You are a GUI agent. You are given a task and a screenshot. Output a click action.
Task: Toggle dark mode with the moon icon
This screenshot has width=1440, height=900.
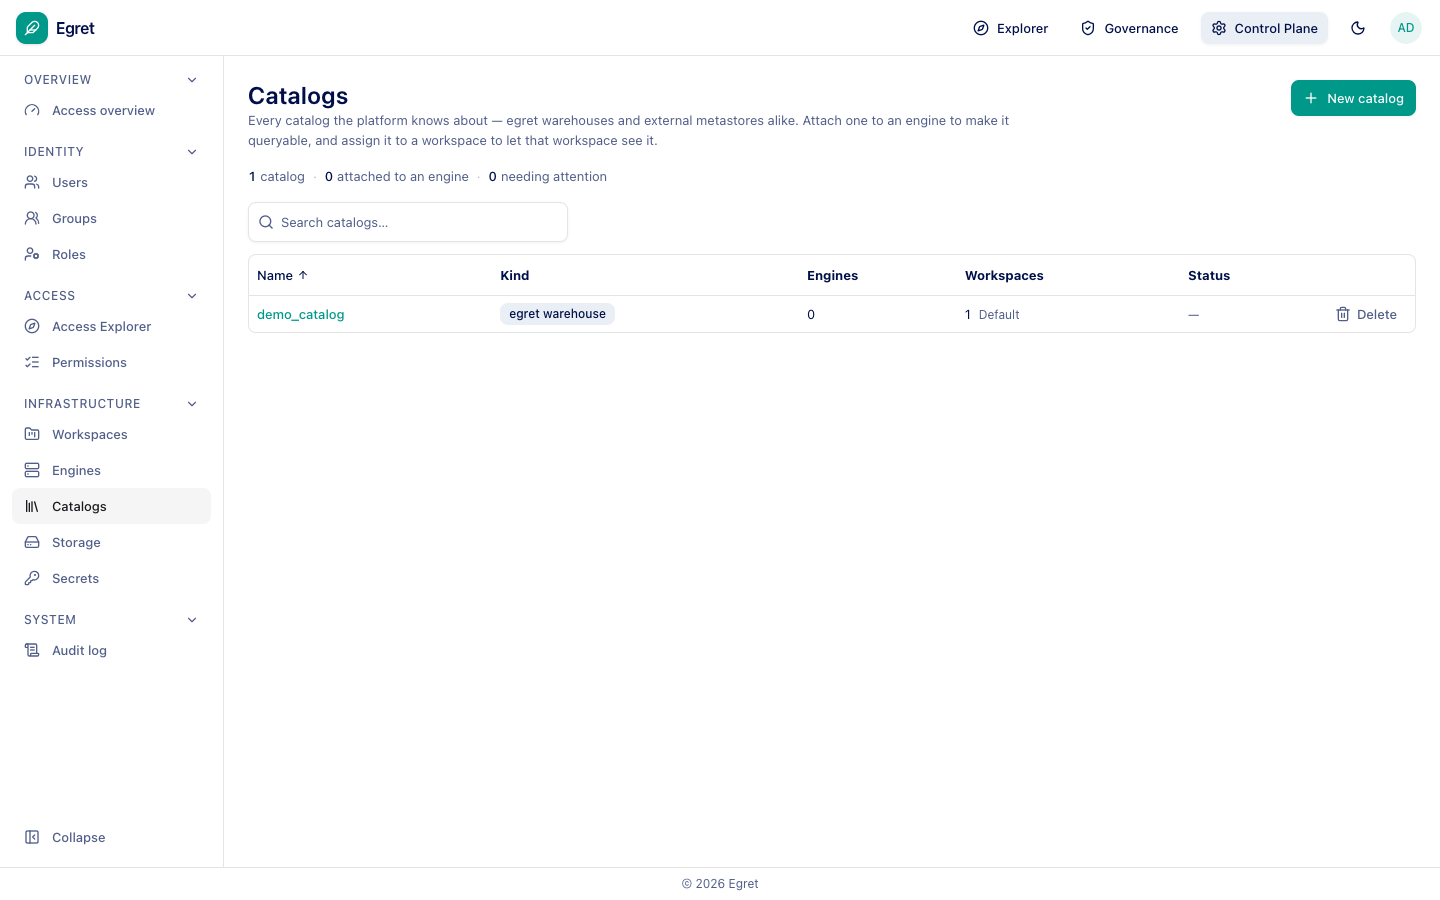(1358, 28)
